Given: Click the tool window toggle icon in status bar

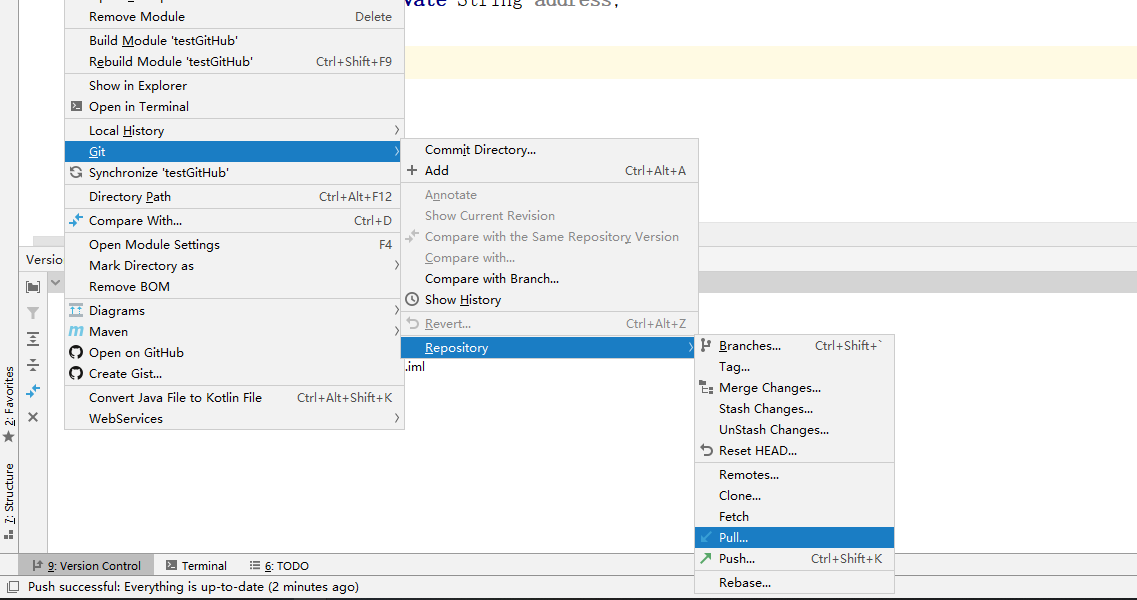Looking at the screenshot, I should pos(12,587).
